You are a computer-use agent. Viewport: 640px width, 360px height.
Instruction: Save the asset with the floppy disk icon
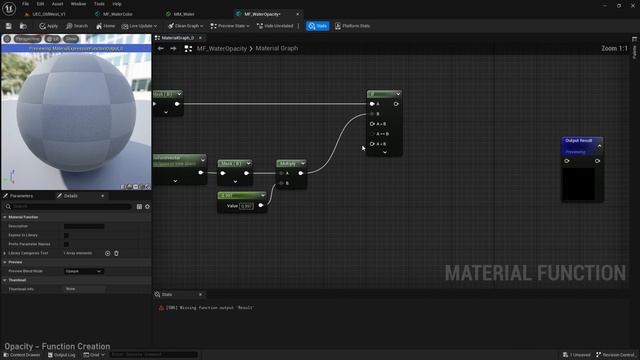pyautogui.click(x=9, y=26)
